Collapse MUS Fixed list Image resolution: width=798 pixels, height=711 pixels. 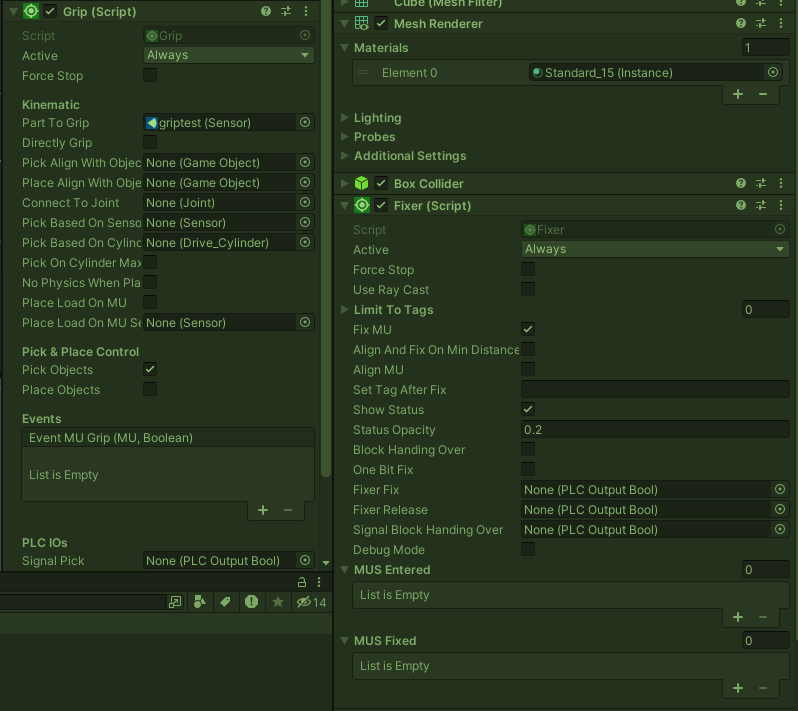pyautogui.click(x=345, y=641)
